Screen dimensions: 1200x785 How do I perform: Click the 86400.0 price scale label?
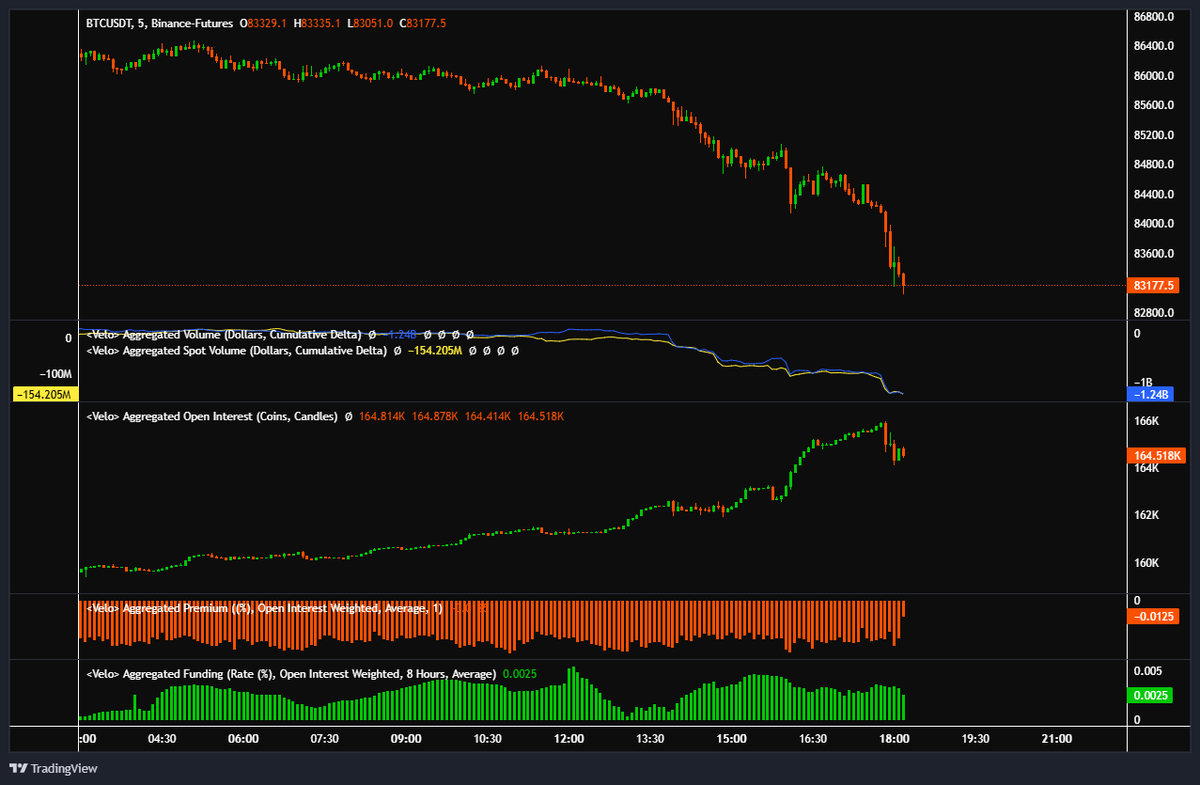point(1153,46)
